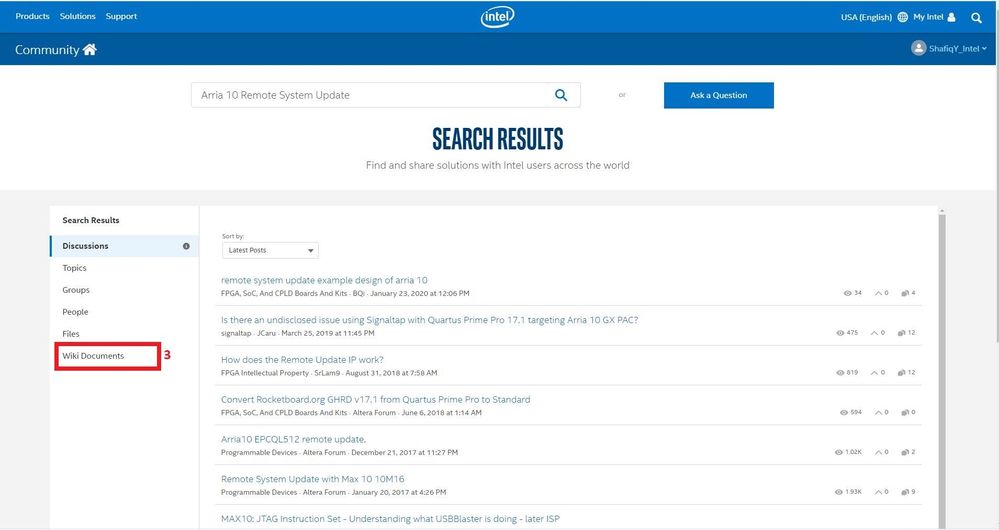The height and width of the screenshot is (530, 999).
Task: Open Convert Rocketboard.org GHRD v17.1 discussion
Action: (x=375, y=399)
